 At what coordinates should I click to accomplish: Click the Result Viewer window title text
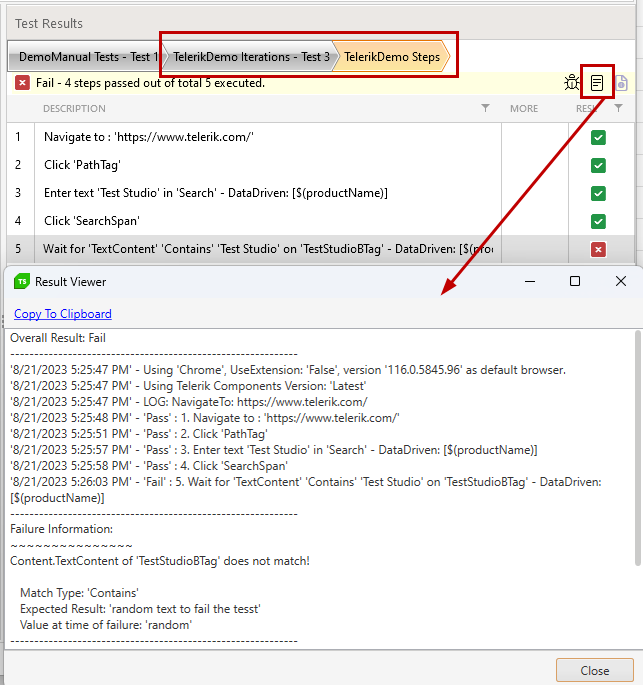click(x=70, y=282)
